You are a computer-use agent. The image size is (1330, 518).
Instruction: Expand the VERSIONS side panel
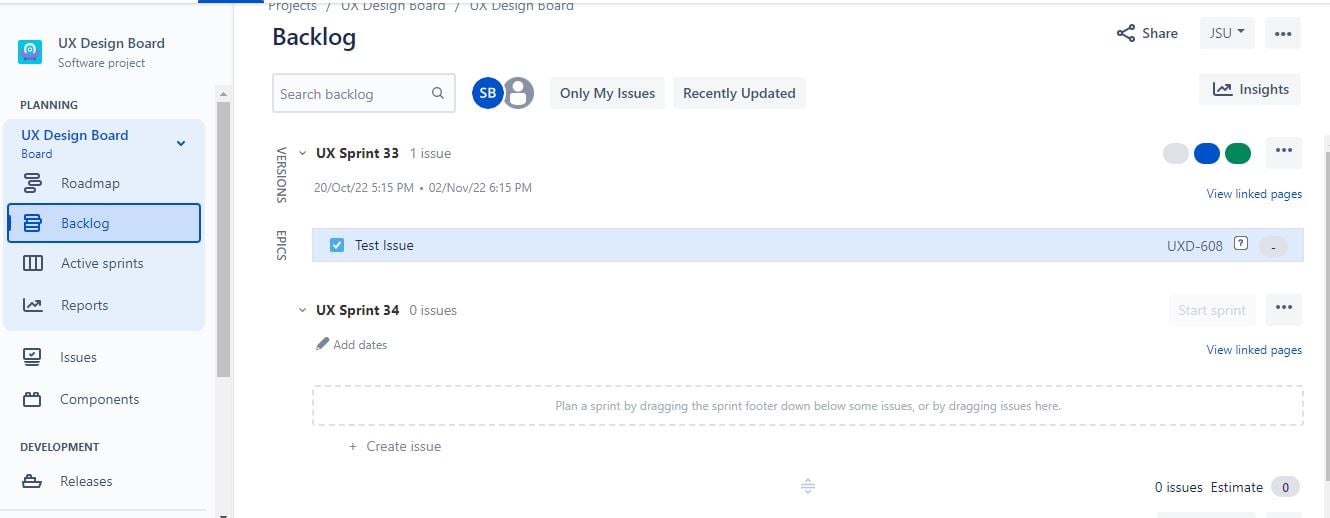(281, 176)
